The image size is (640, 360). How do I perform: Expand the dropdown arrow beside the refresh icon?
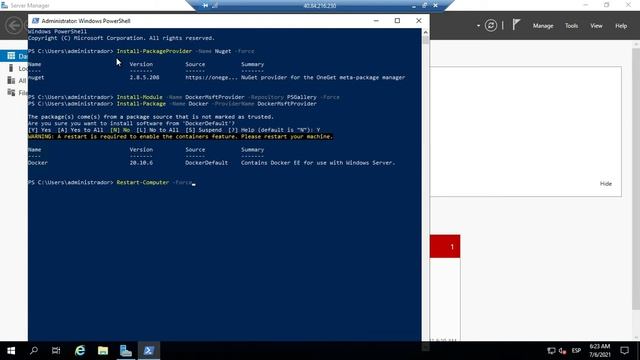(478, 26)
